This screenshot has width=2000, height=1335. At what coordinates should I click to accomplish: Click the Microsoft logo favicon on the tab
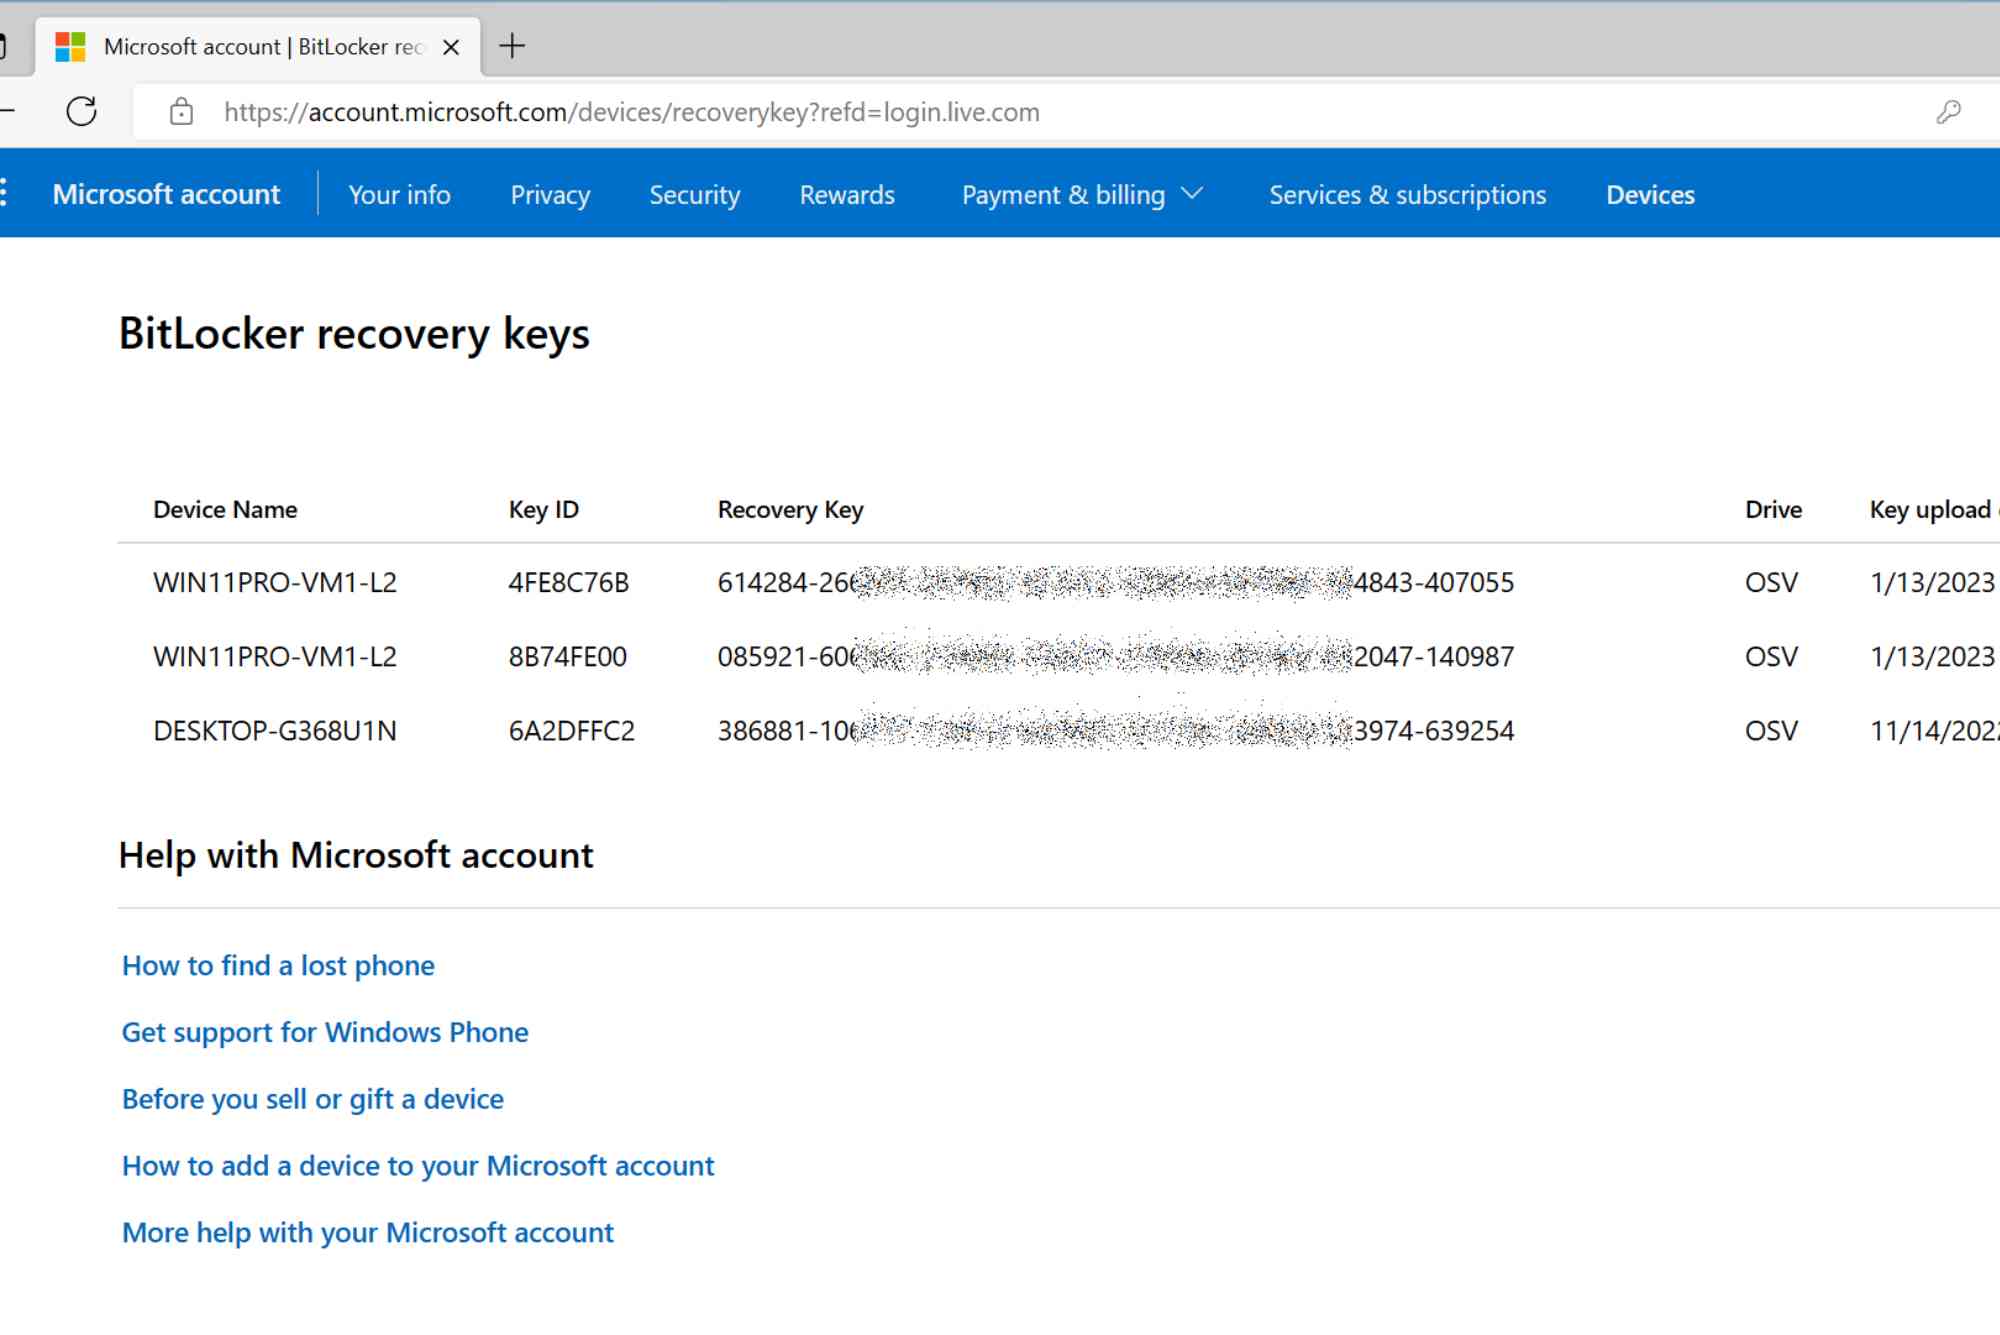(x=70, y=47)
